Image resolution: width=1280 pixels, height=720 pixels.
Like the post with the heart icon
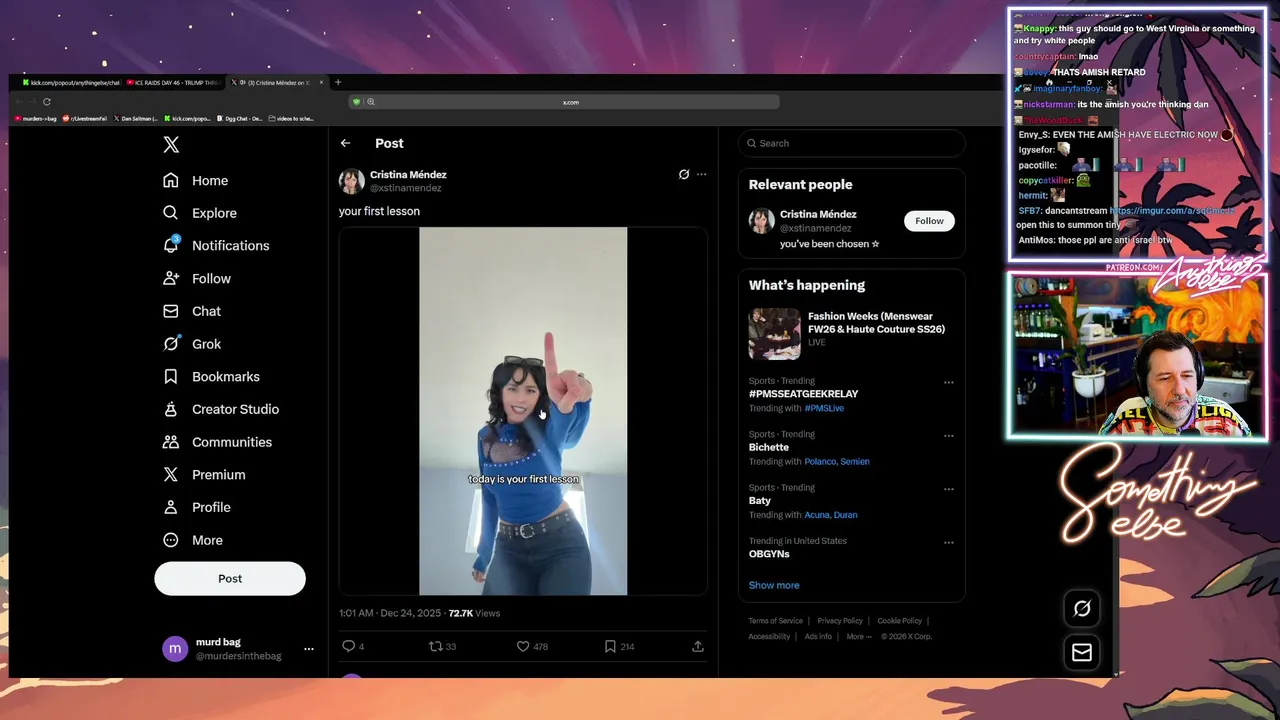click(522, 646)
